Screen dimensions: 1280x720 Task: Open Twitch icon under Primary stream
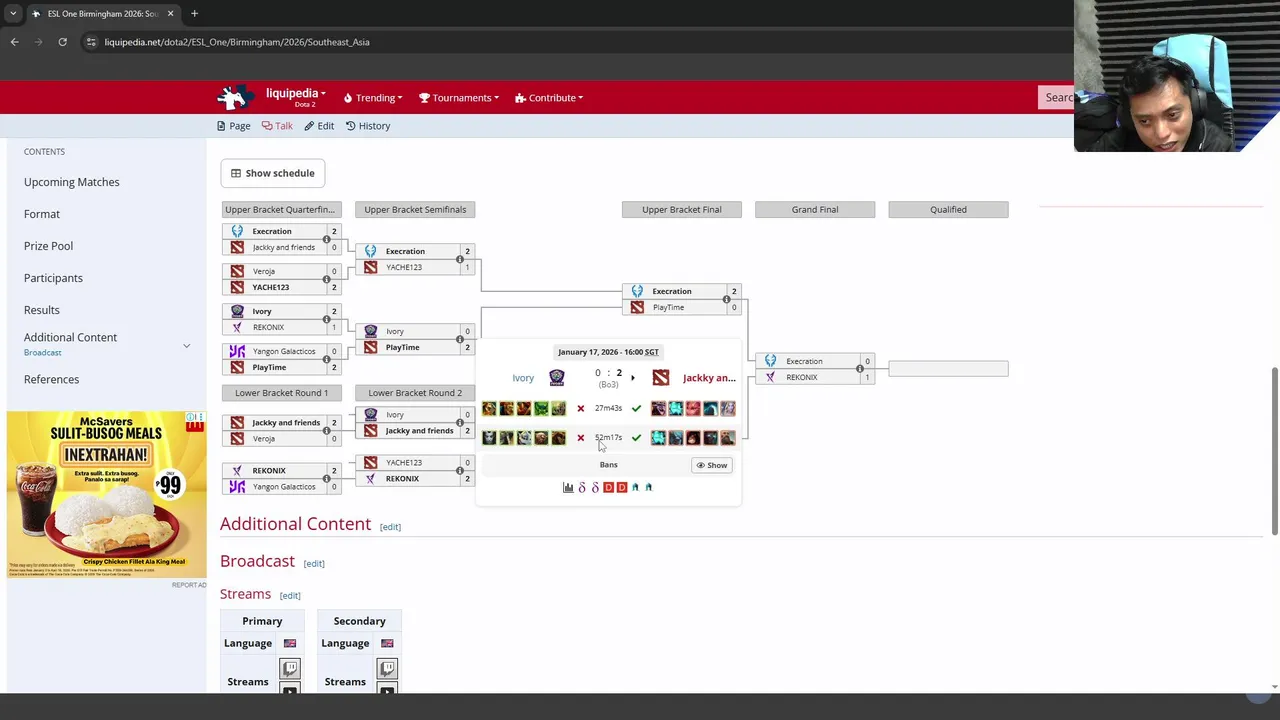pos(290,668)
